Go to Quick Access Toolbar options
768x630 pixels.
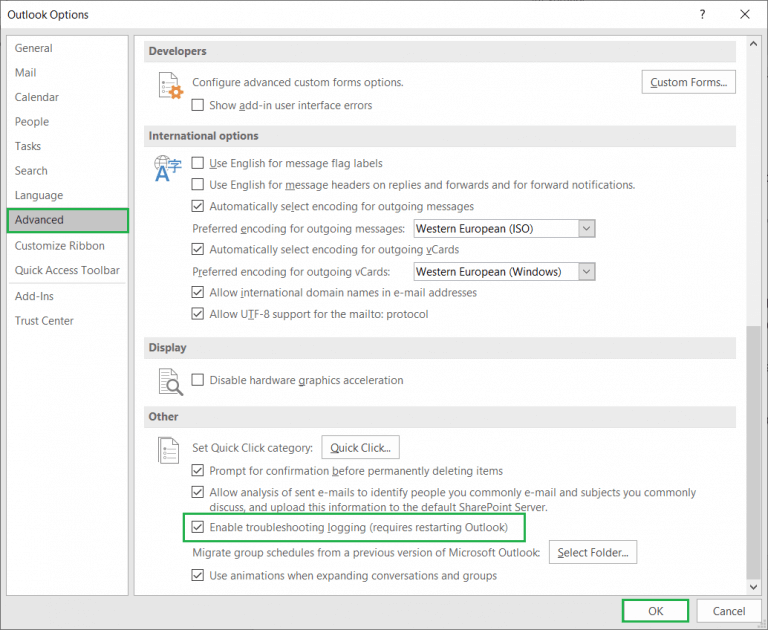pos(68,270)
